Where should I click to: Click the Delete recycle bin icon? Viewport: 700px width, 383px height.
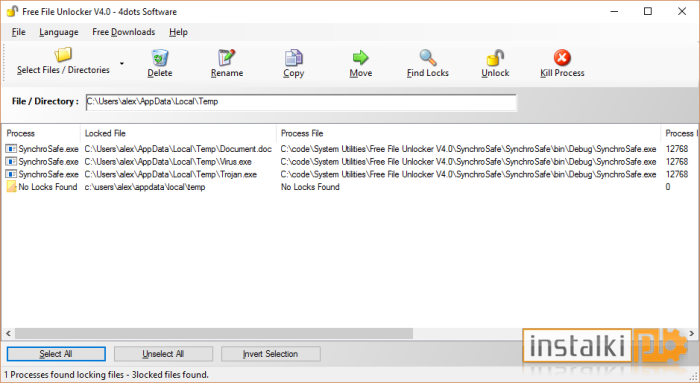pos(159,58)
